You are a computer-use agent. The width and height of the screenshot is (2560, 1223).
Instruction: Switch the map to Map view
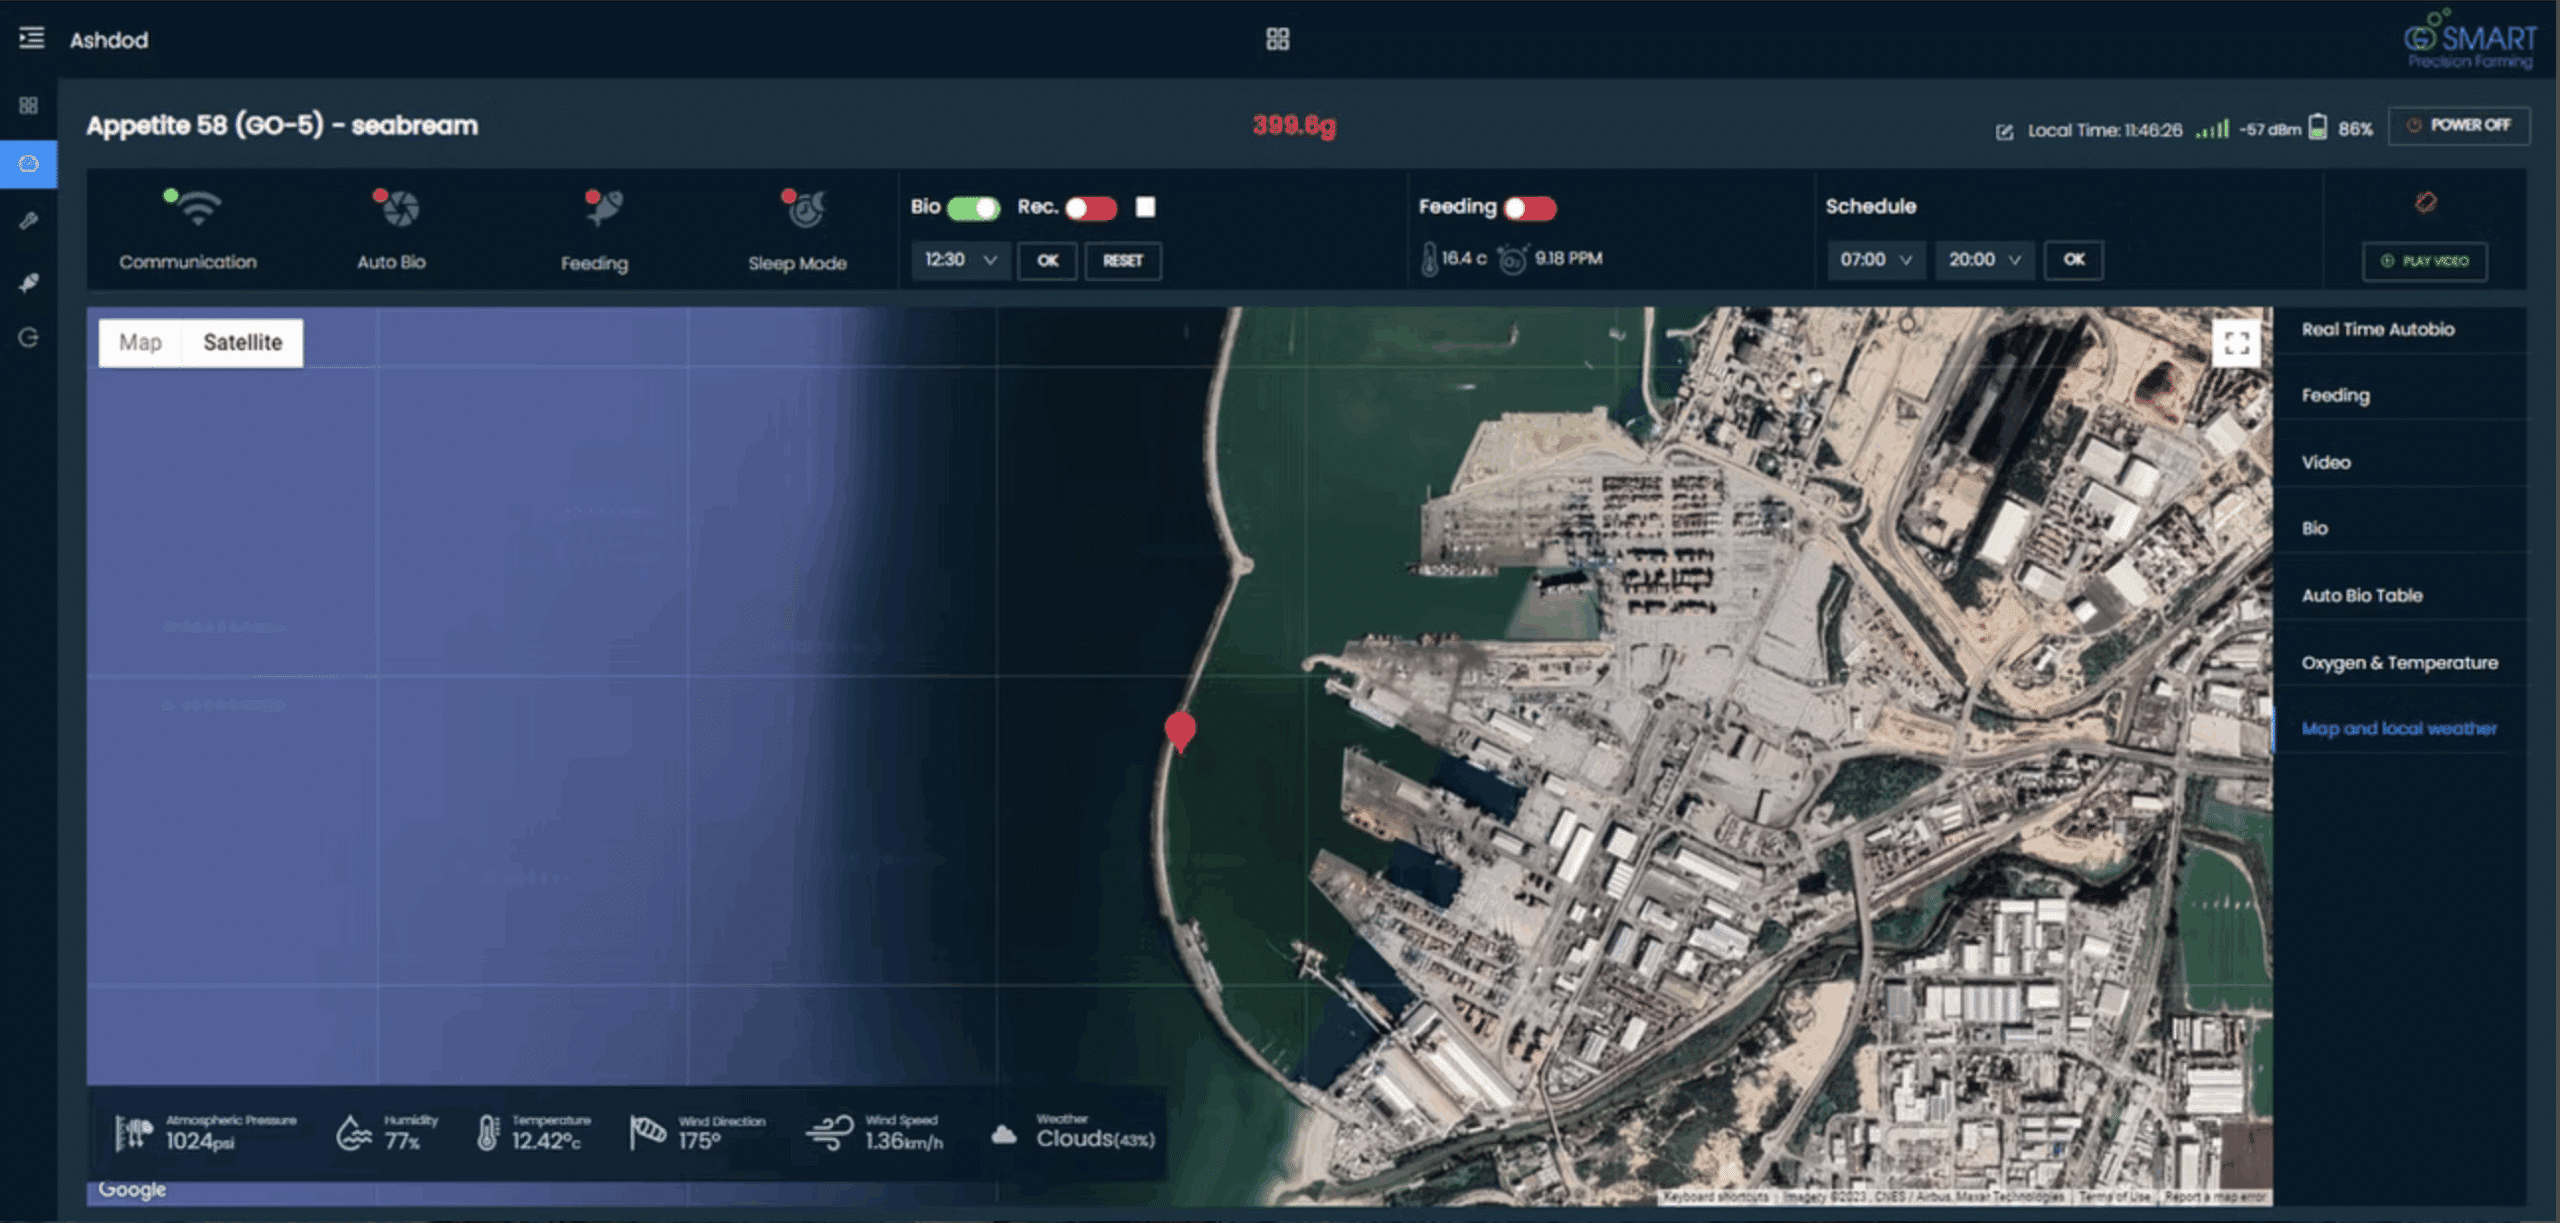pyautogui.click(x=140, y=342)
